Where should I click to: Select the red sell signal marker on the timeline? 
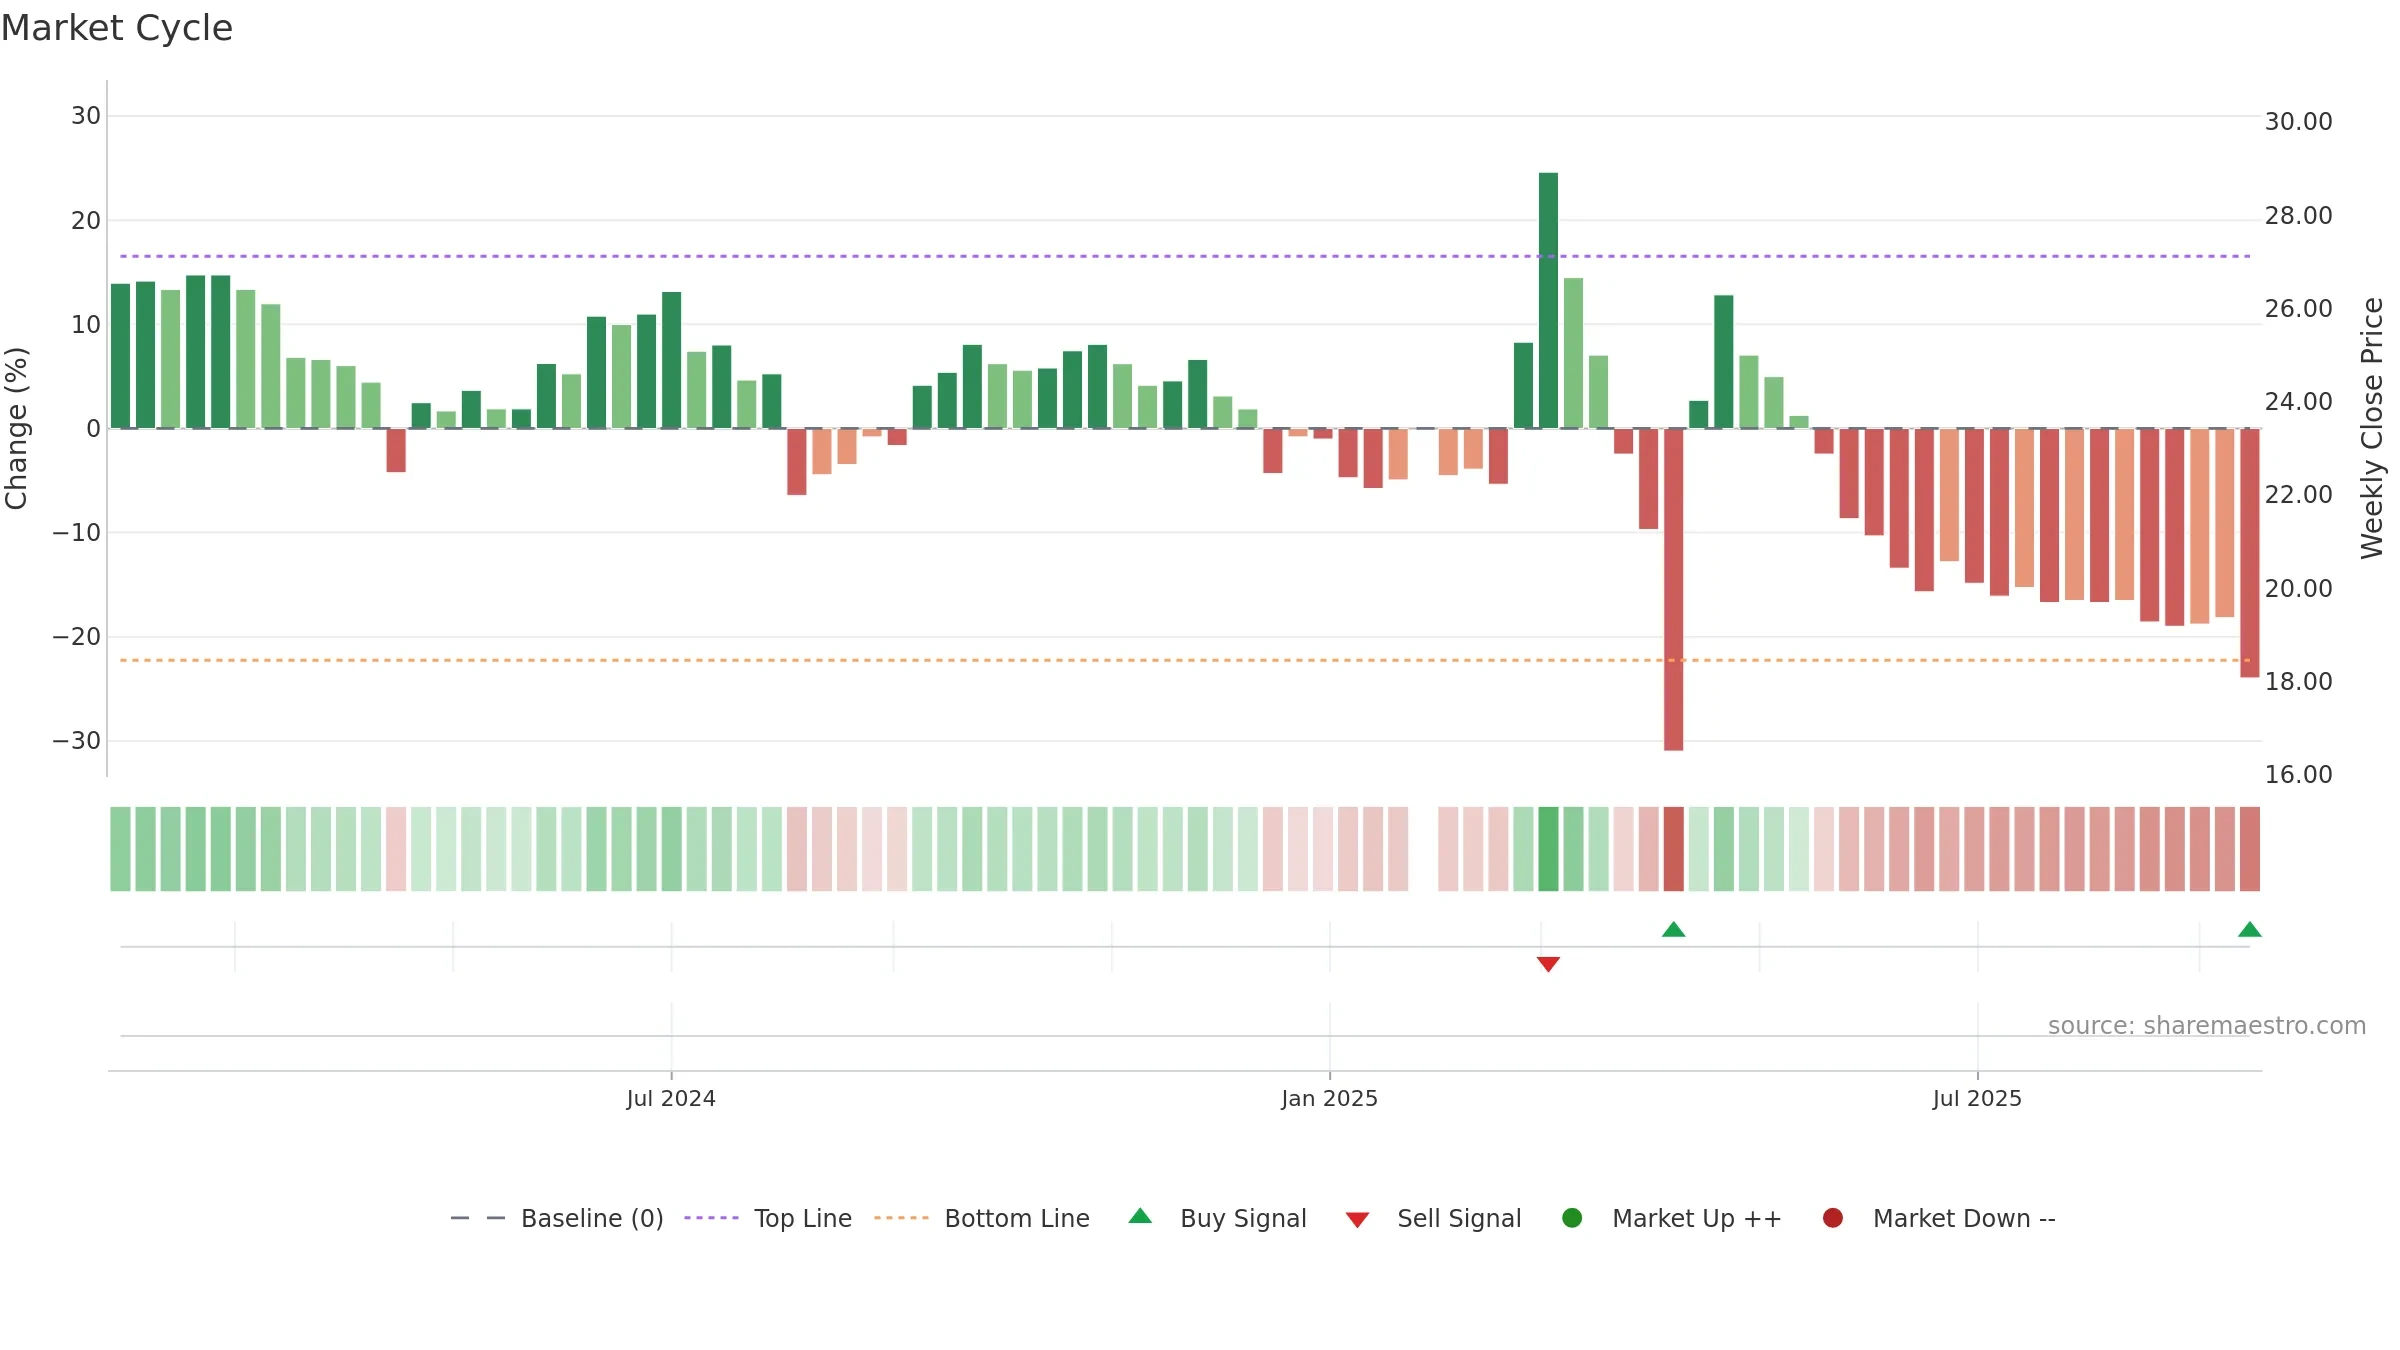[1548, 964]
